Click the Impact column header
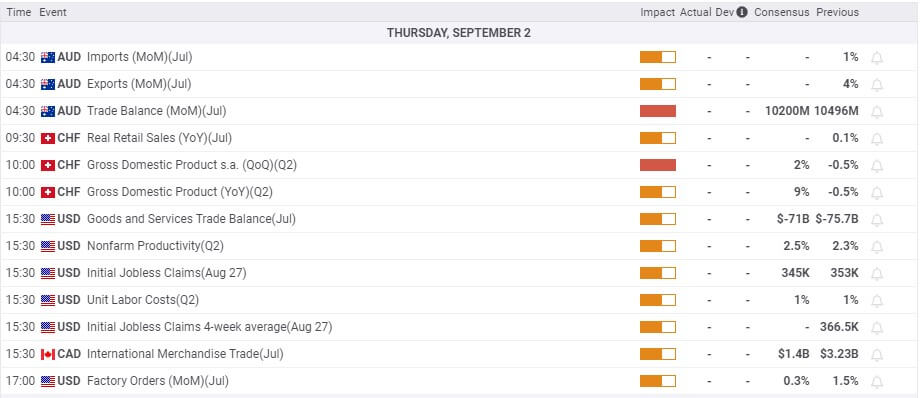This screenshot has width=920, height=398. coord(657,12)
